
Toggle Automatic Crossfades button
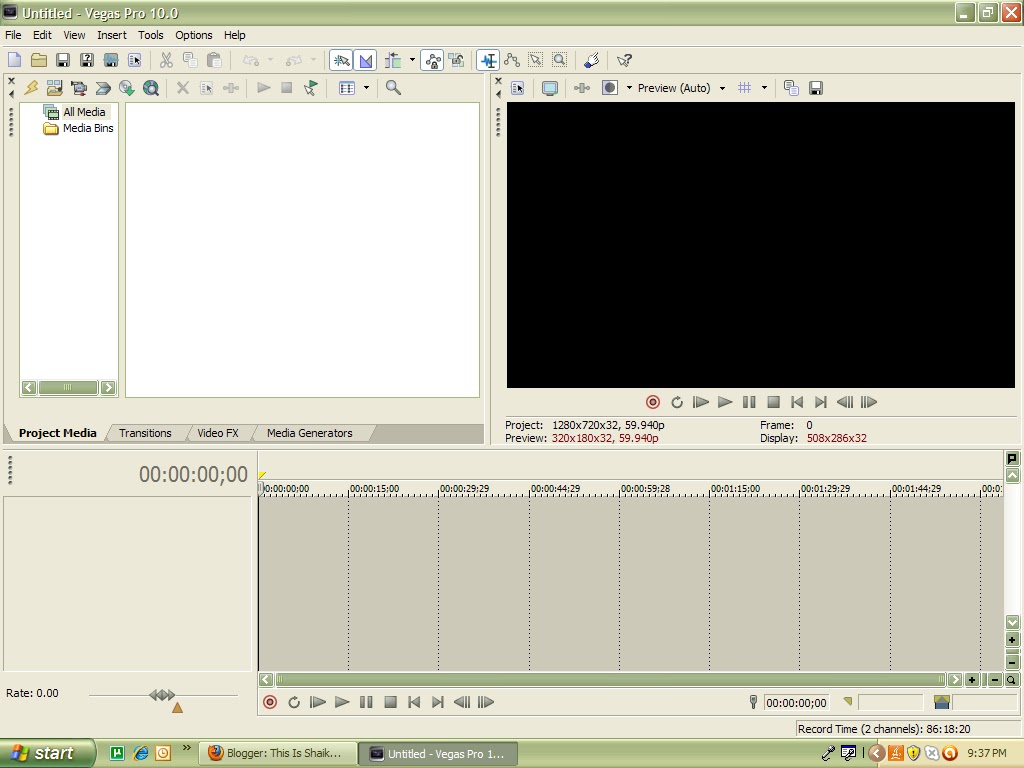[x=366, y=61]
